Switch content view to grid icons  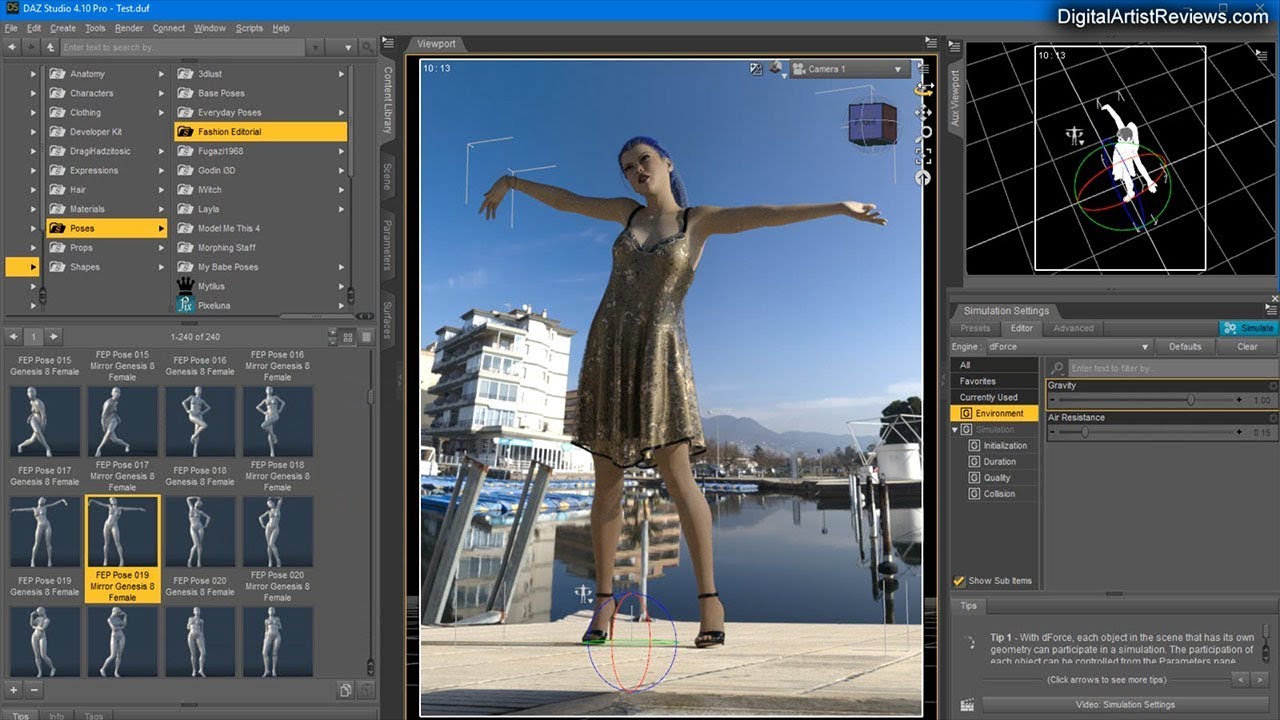click(x=348, y=337)
